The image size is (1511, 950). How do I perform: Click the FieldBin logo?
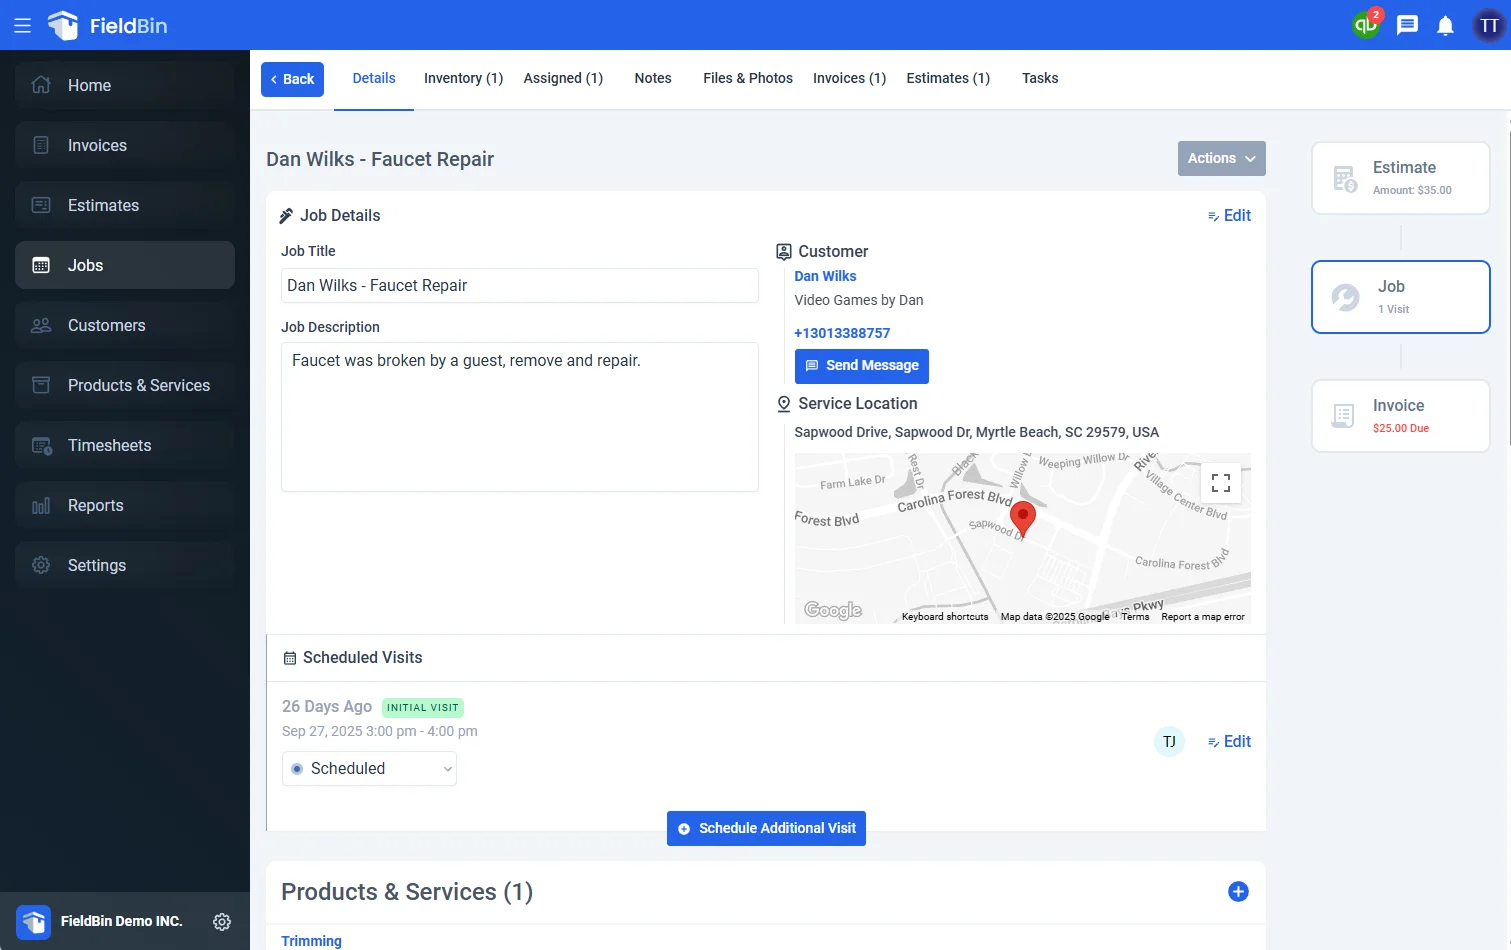(x=107, y=25)
